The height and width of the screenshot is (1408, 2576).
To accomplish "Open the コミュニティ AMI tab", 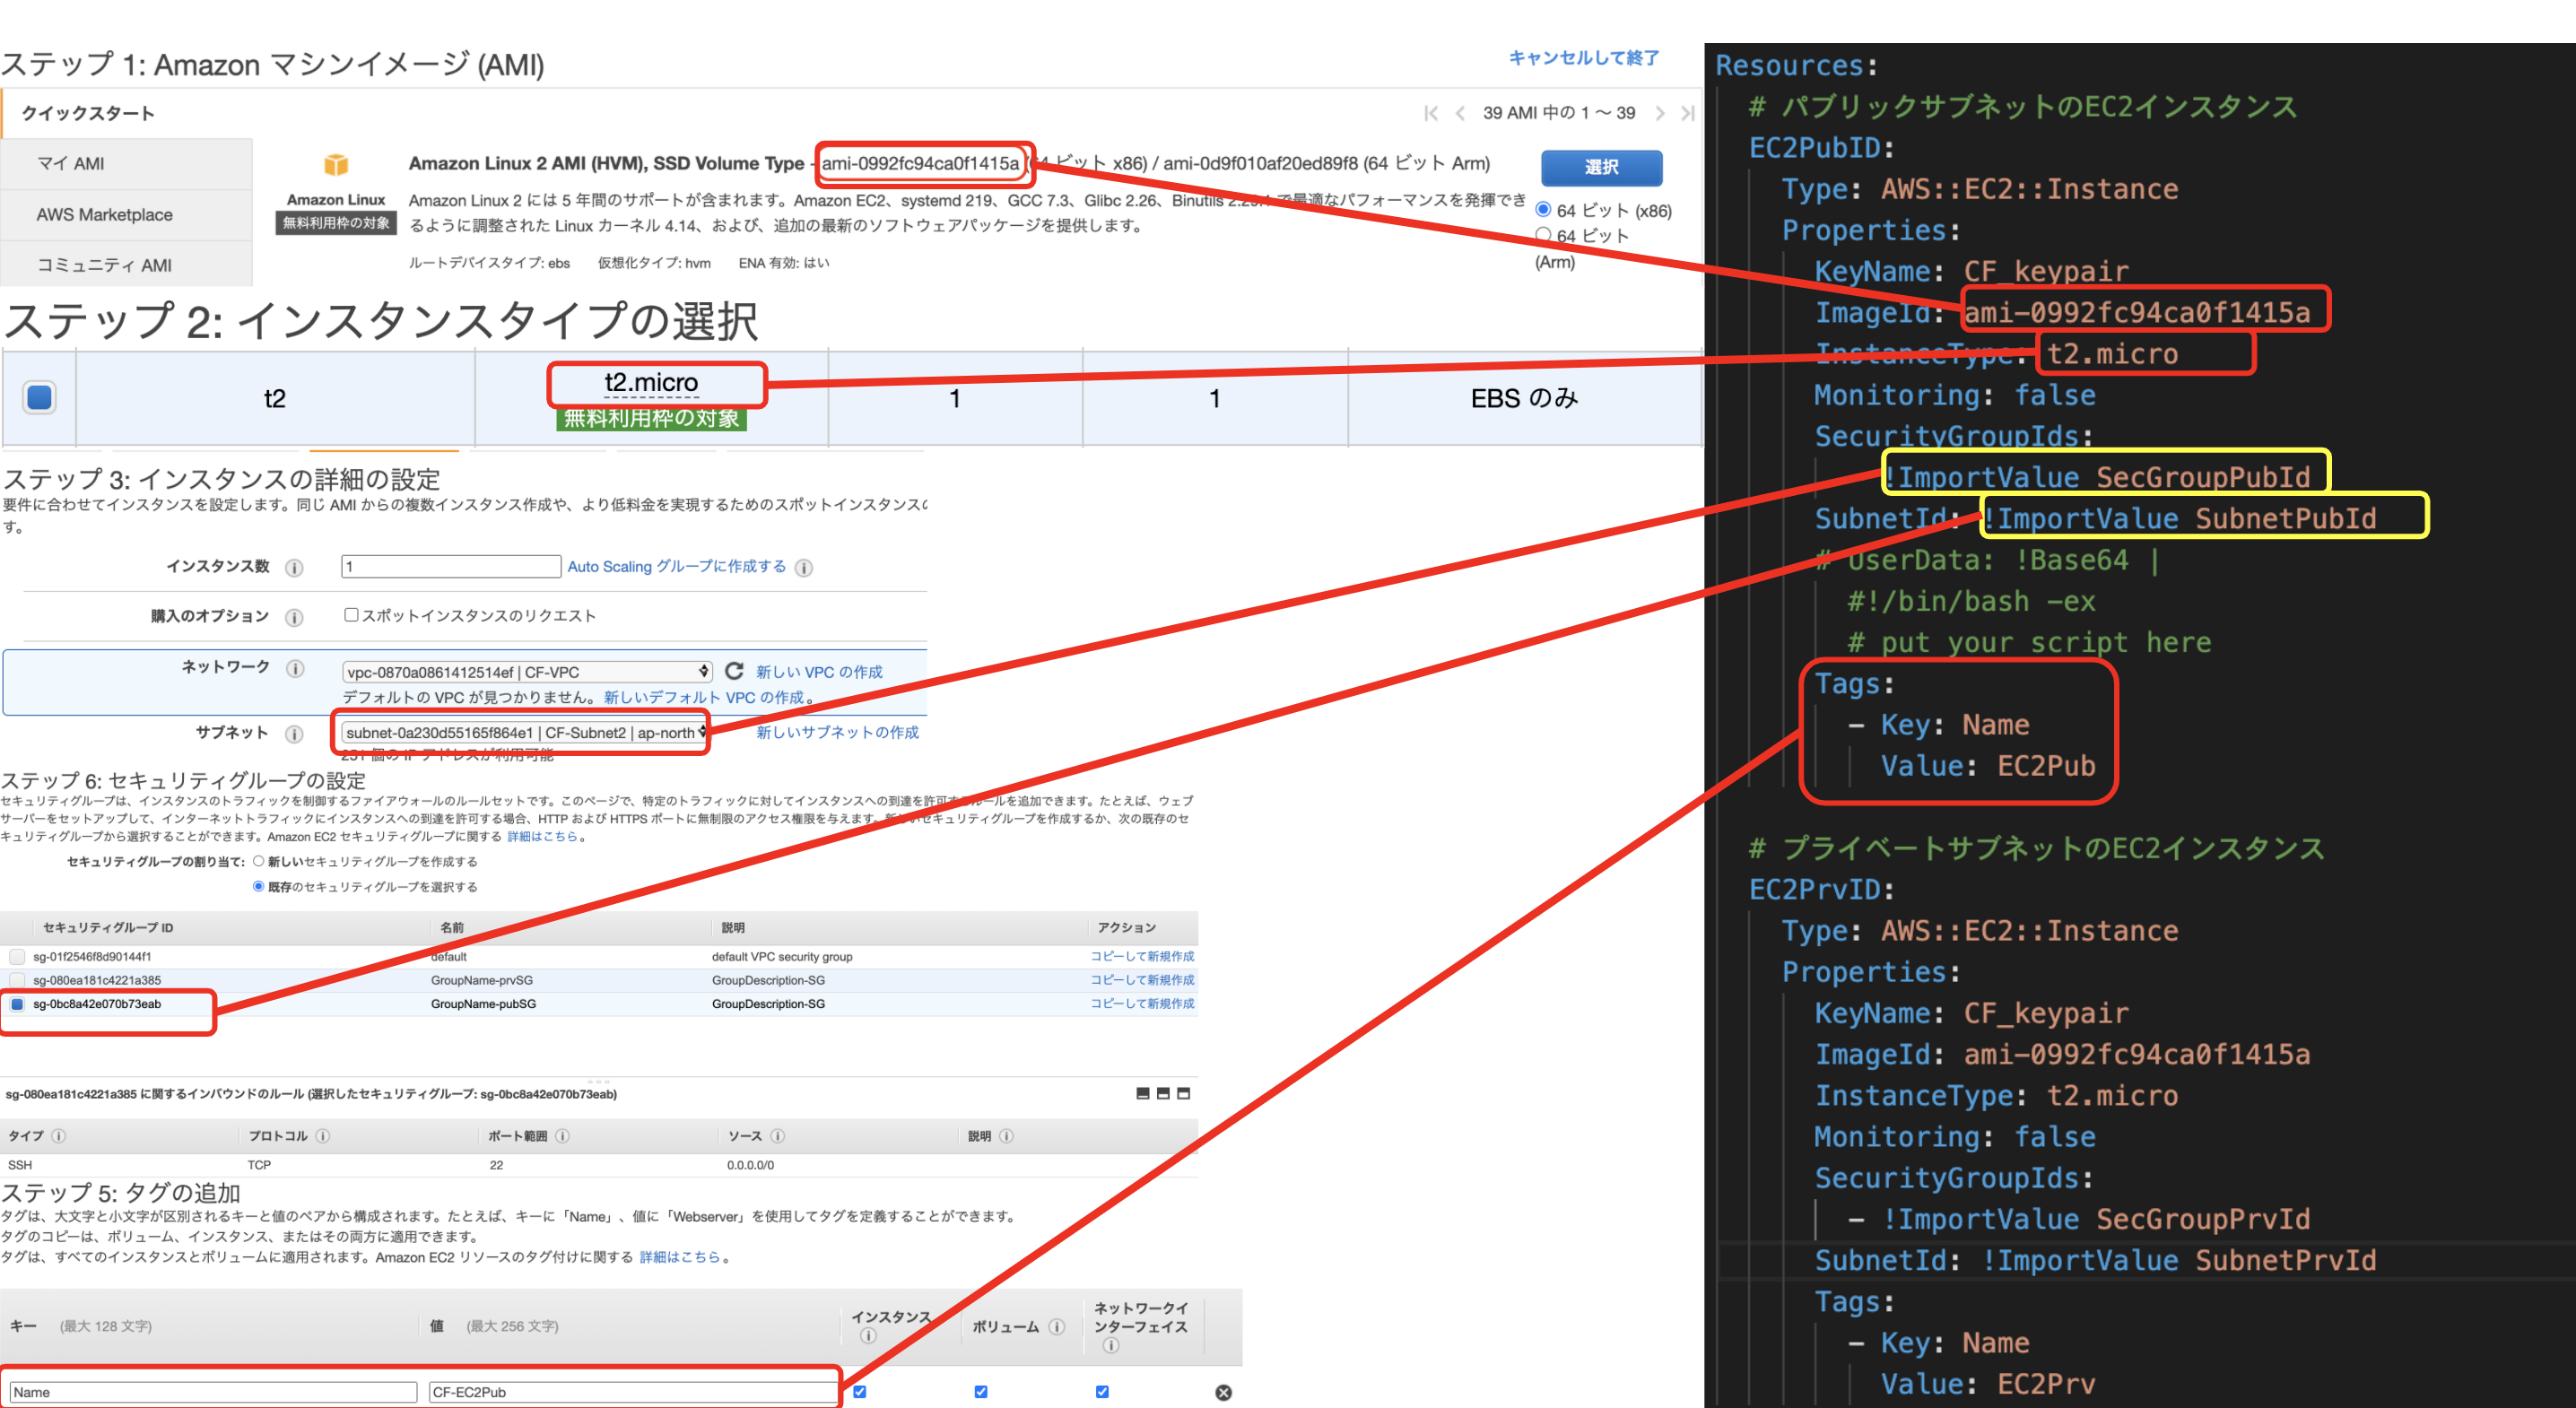I will (103, 264).
